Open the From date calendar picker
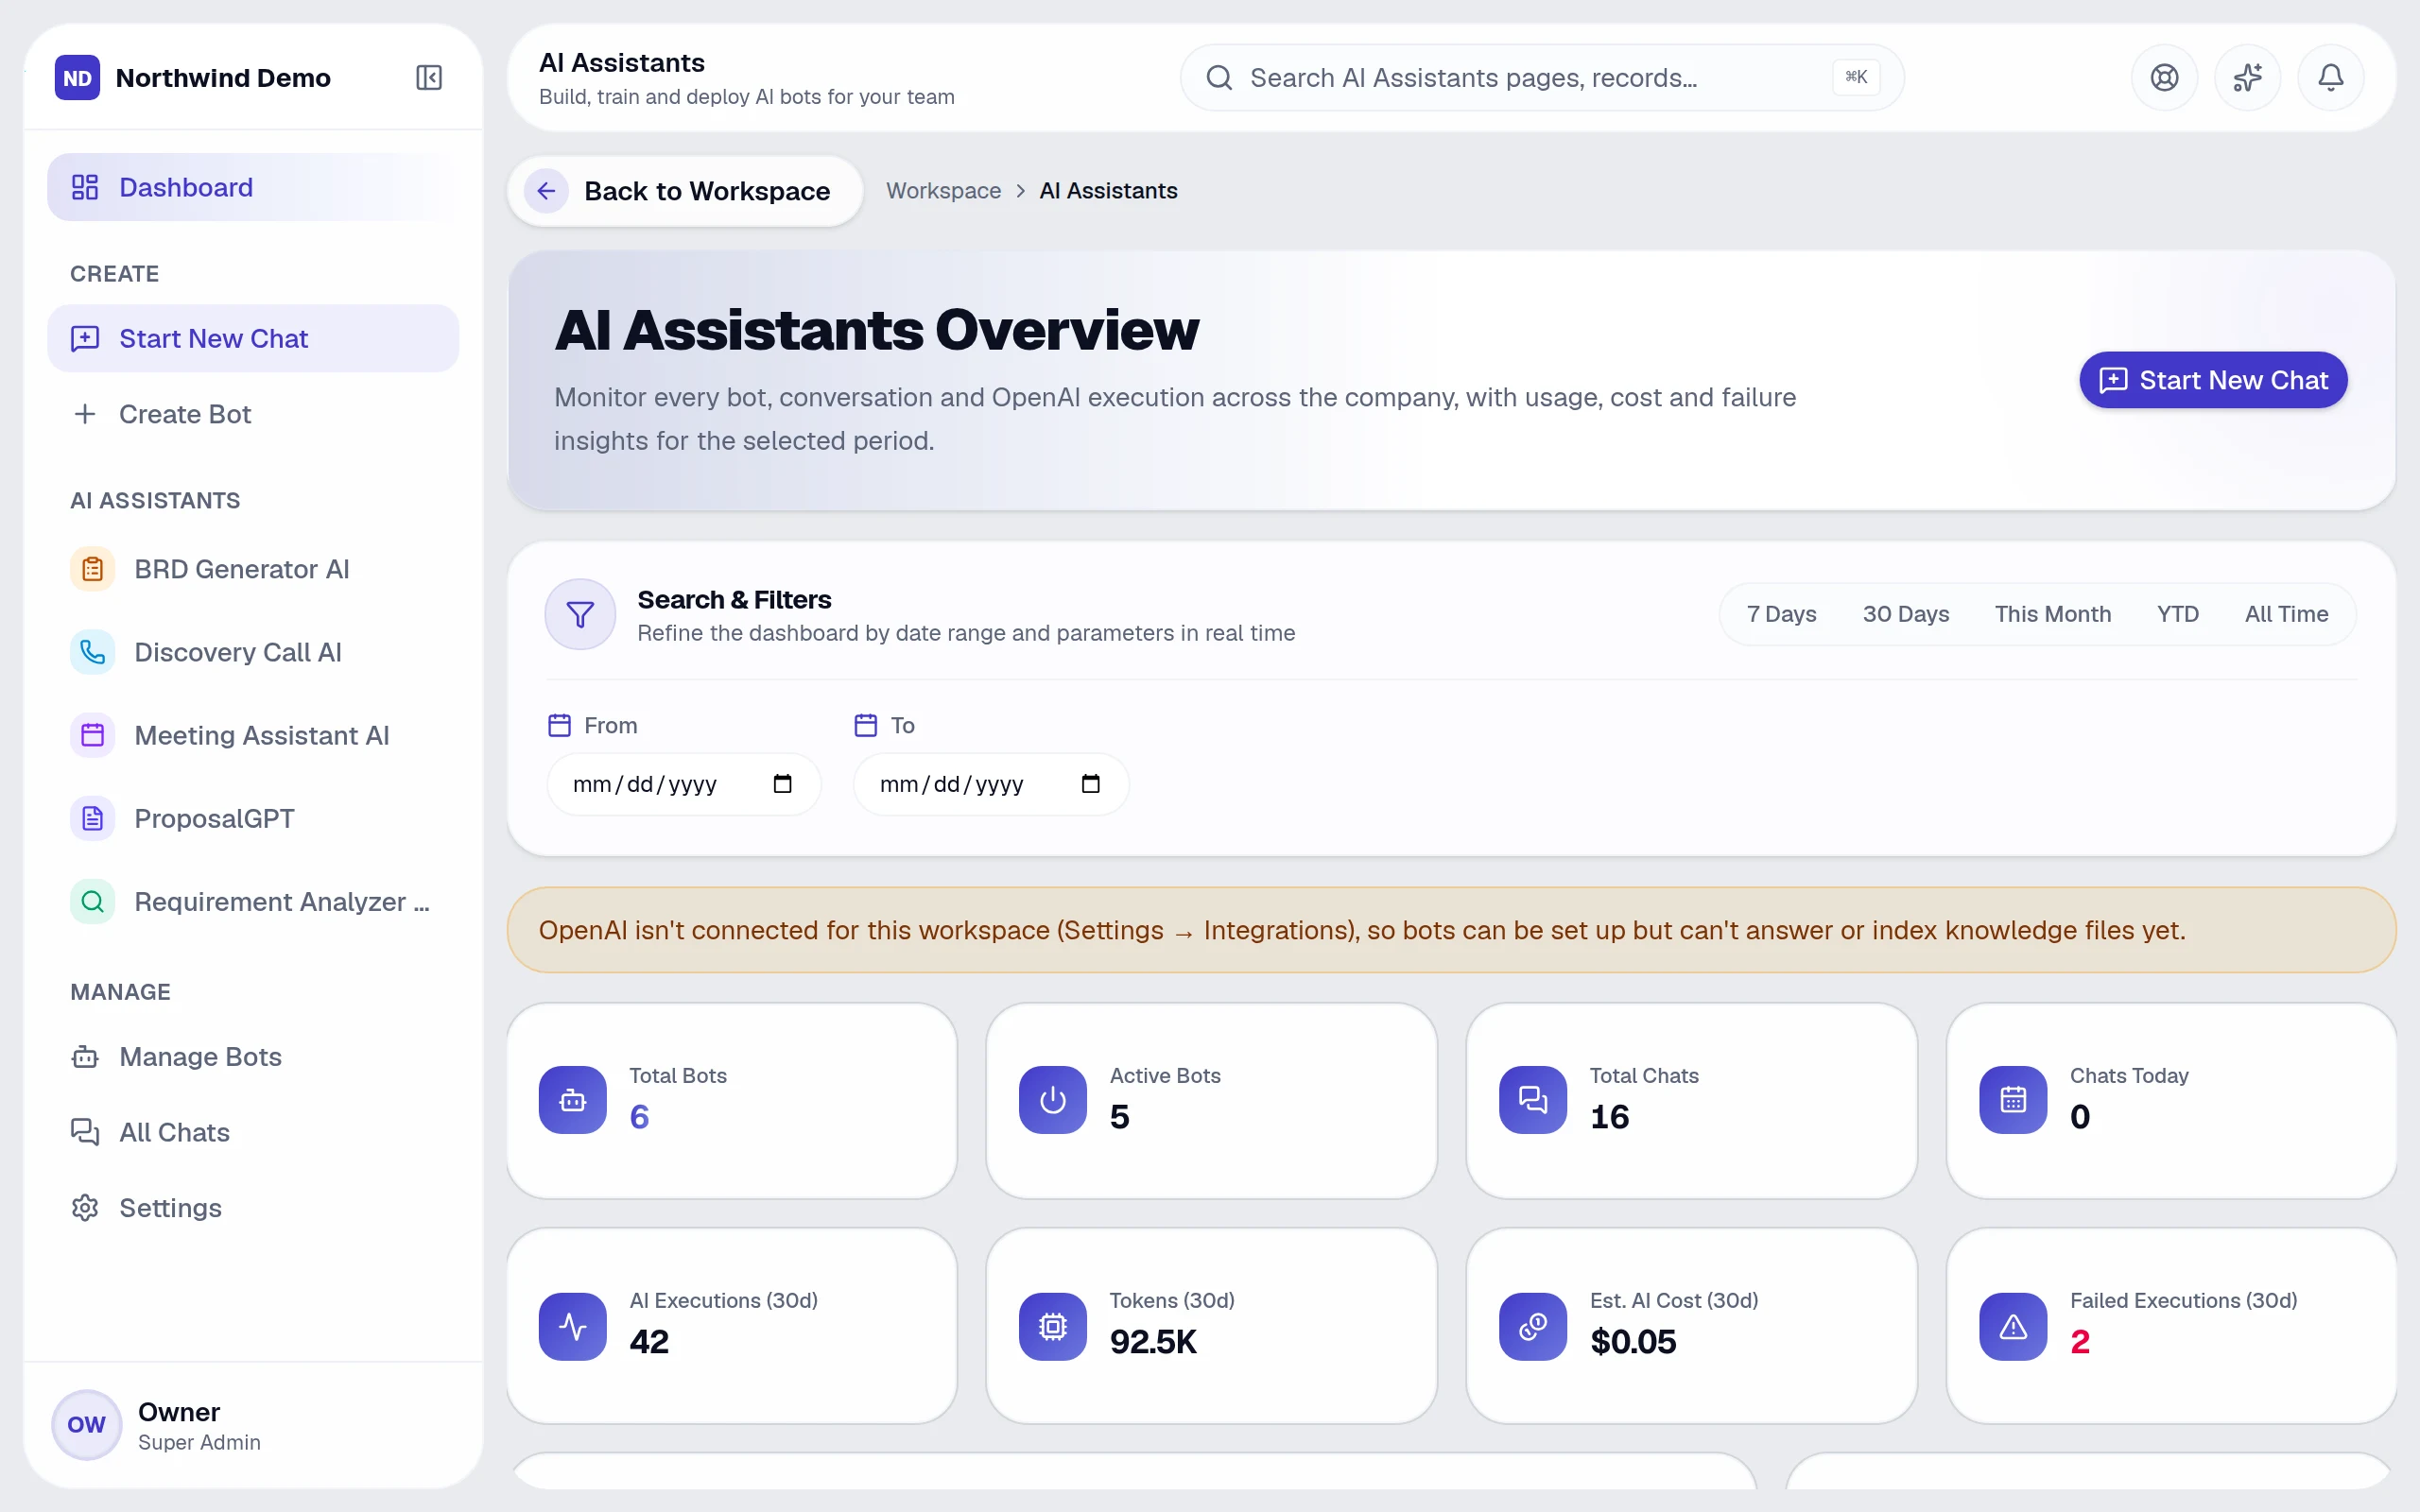Image resolution: width=2420 pixels, height=1512 pixels. tap(782, 784)
